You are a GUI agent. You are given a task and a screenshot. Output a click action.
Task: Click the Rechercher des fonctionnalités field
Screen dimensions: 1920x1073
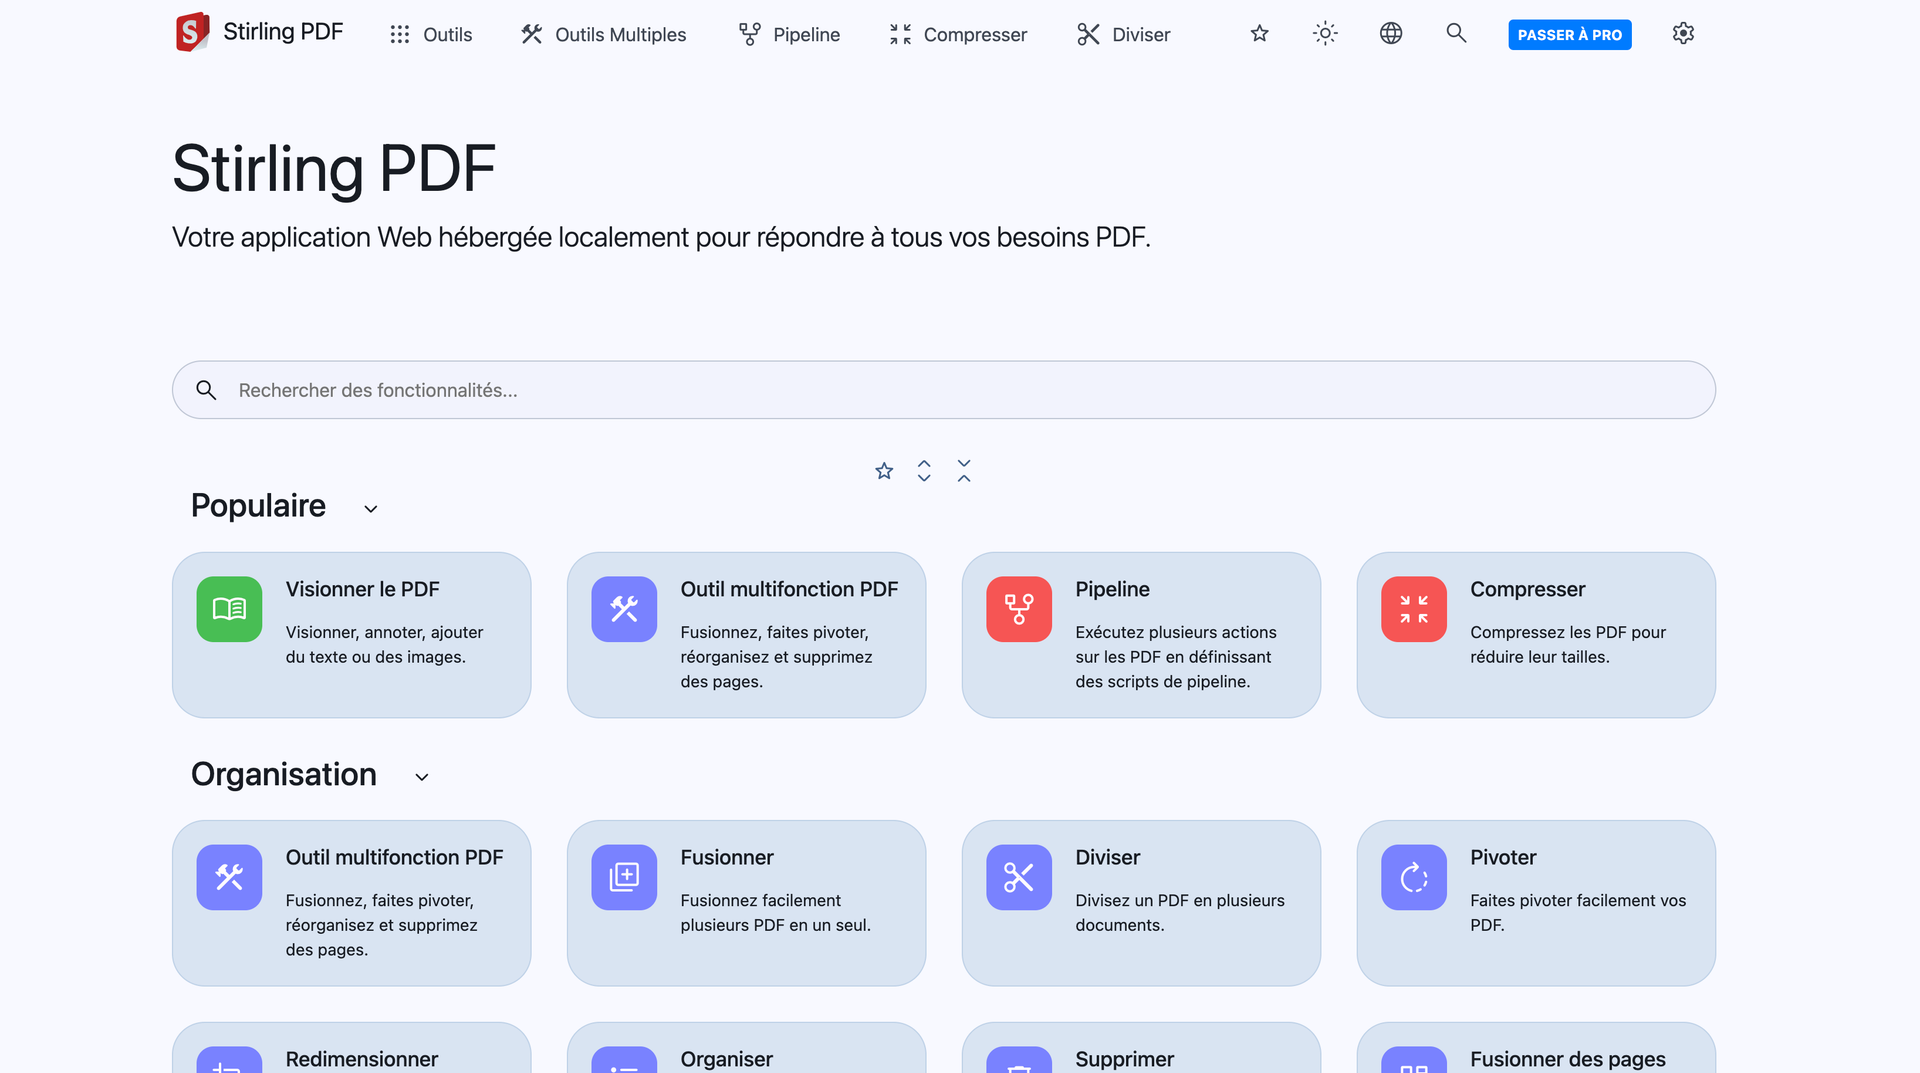pos(944,390)
